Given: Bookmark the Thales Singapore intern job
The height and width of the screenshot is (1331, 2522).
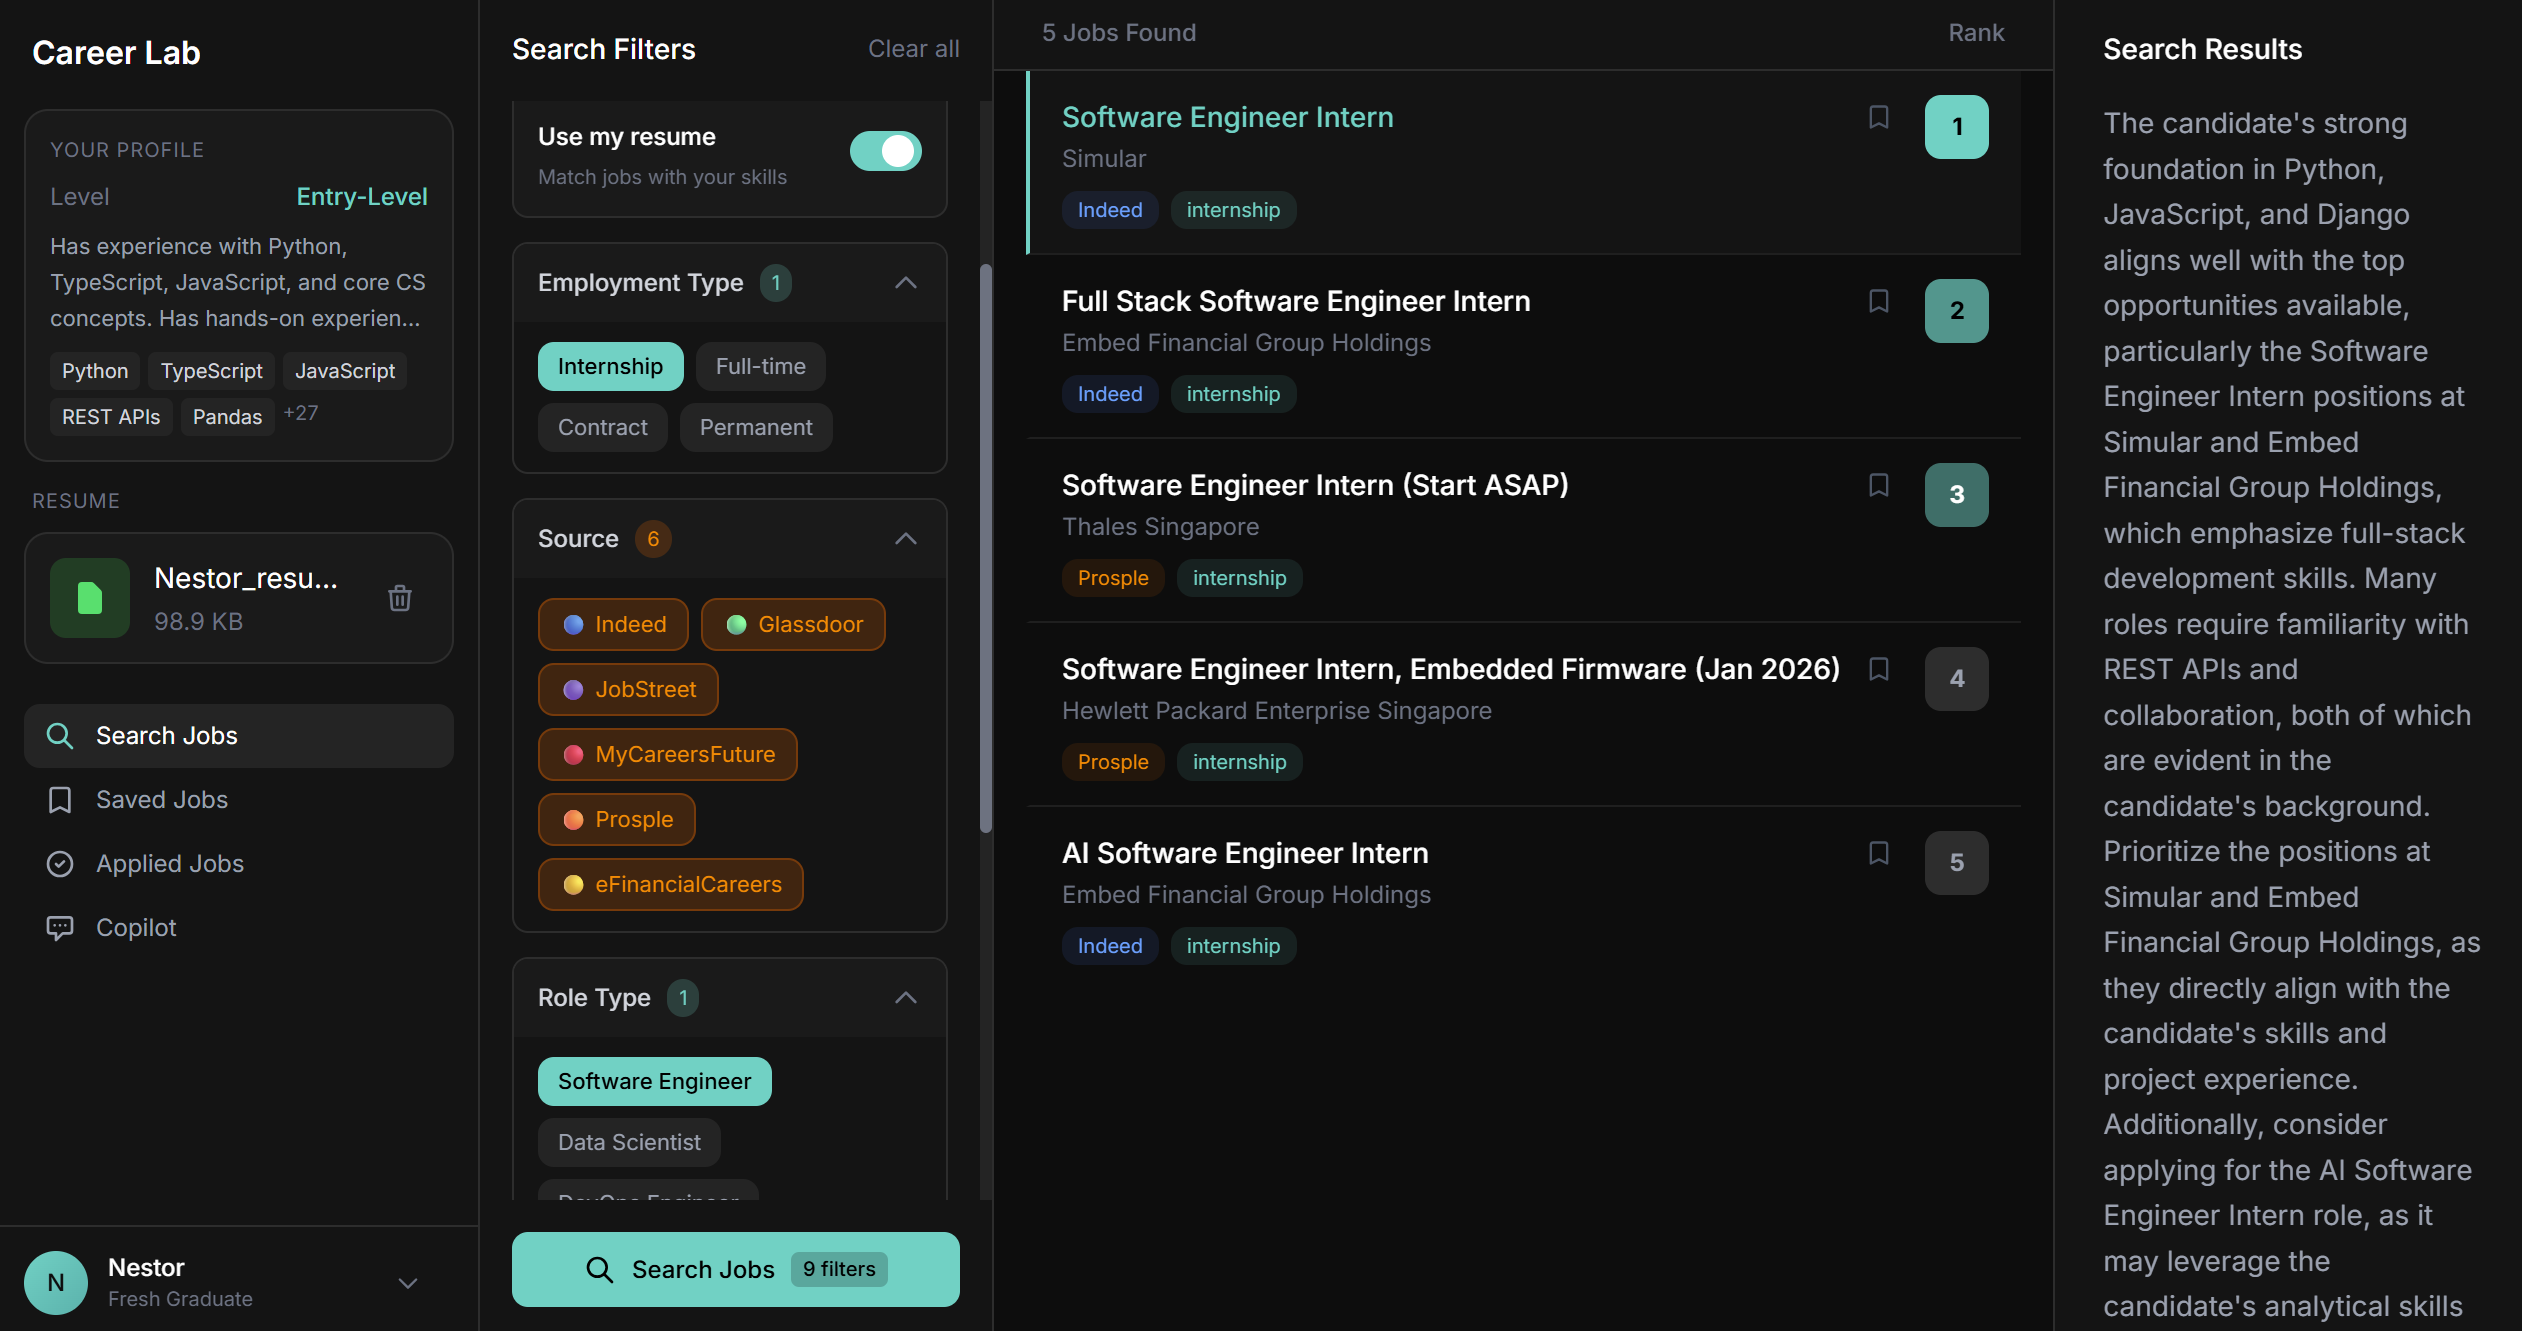Looking at the screenshot, I should pos(1878,485).
